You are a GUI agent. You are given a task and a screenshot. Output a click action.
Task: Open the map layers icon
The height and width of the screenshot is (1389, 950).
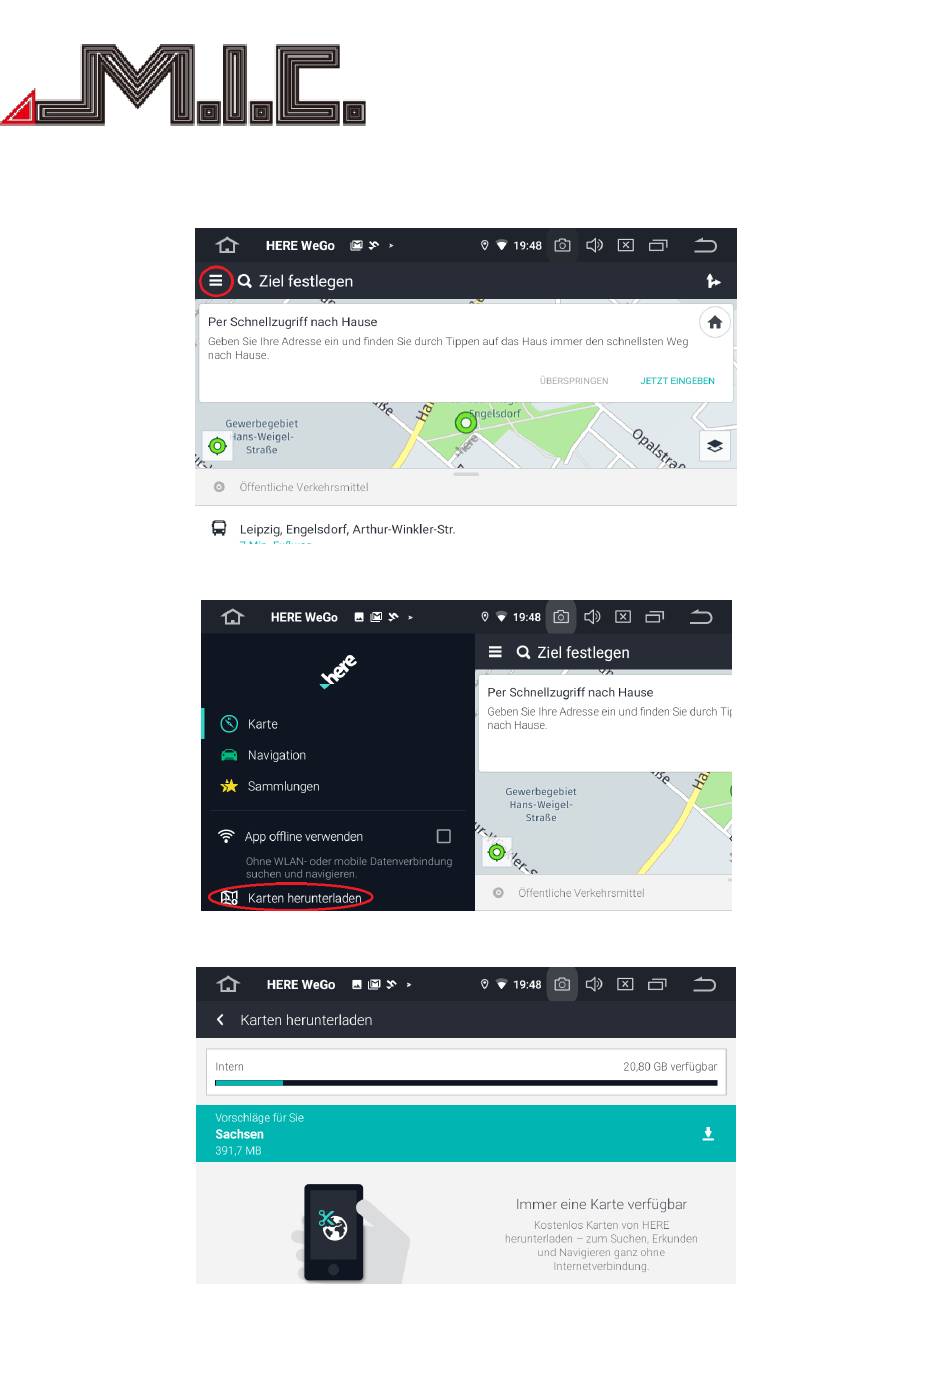click(714, 446)
